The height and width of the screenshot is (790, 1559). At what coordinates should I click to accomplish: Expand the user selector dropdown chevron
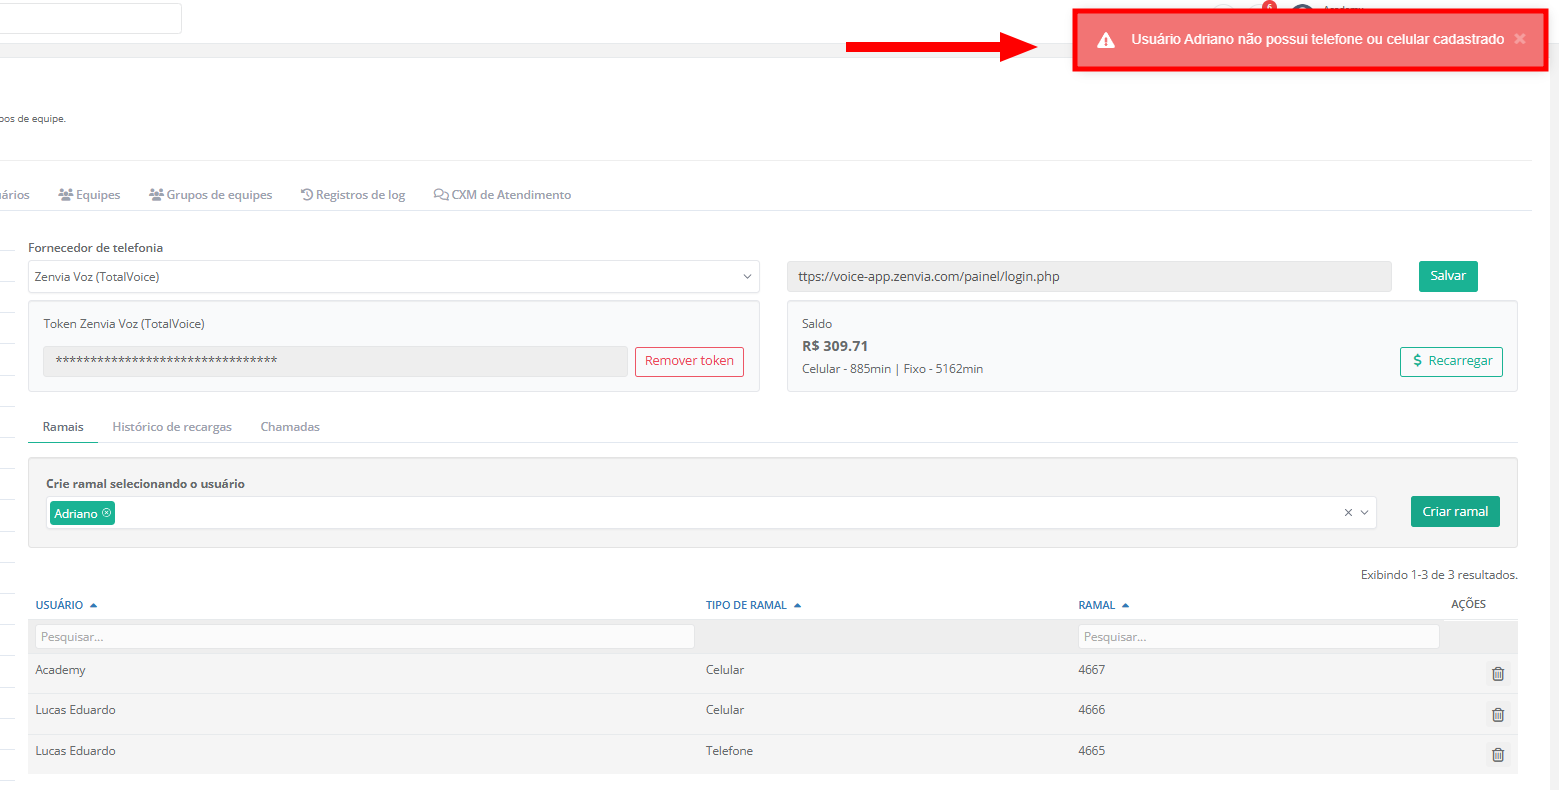coord(1365,513)
